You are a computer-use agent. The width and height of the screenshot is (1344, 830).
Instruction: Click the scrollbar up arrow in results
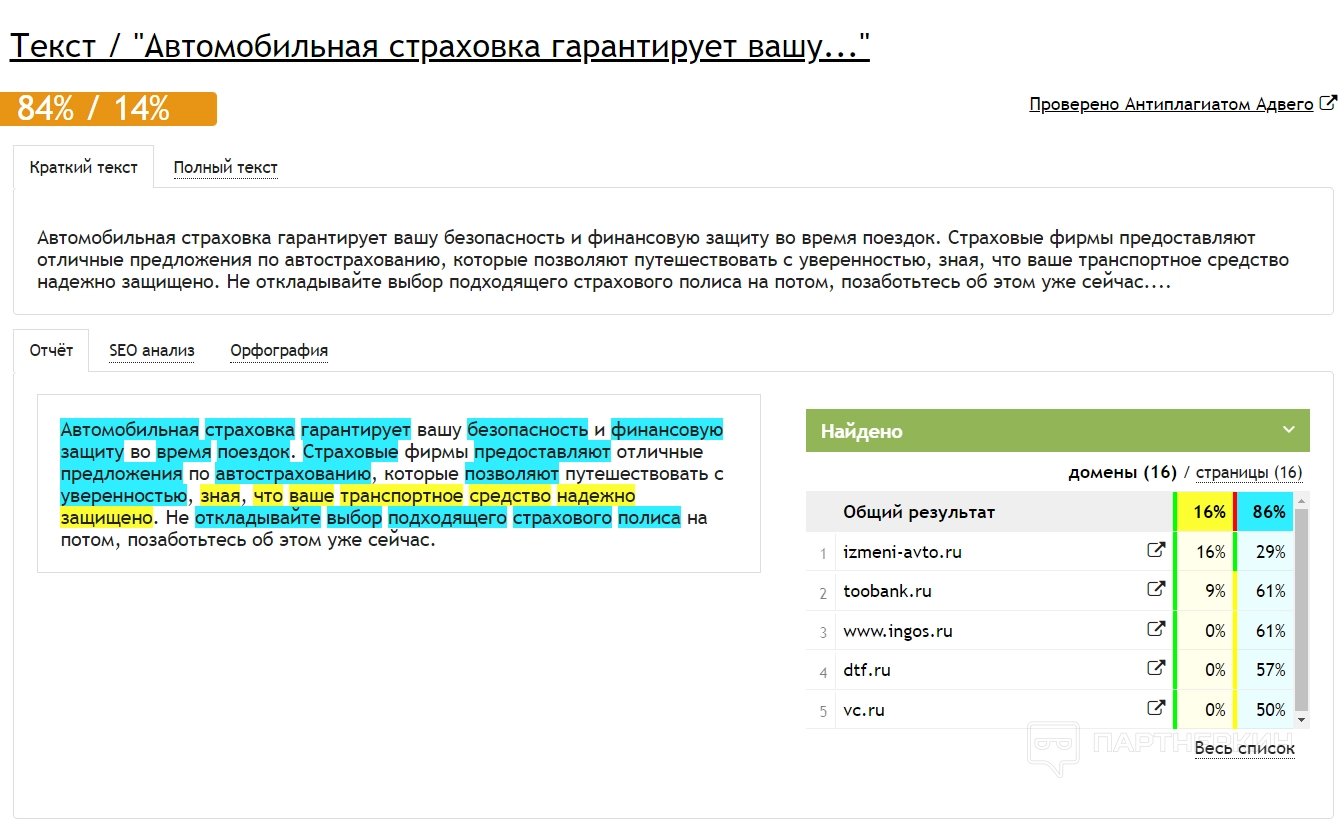pos(1302,499)
